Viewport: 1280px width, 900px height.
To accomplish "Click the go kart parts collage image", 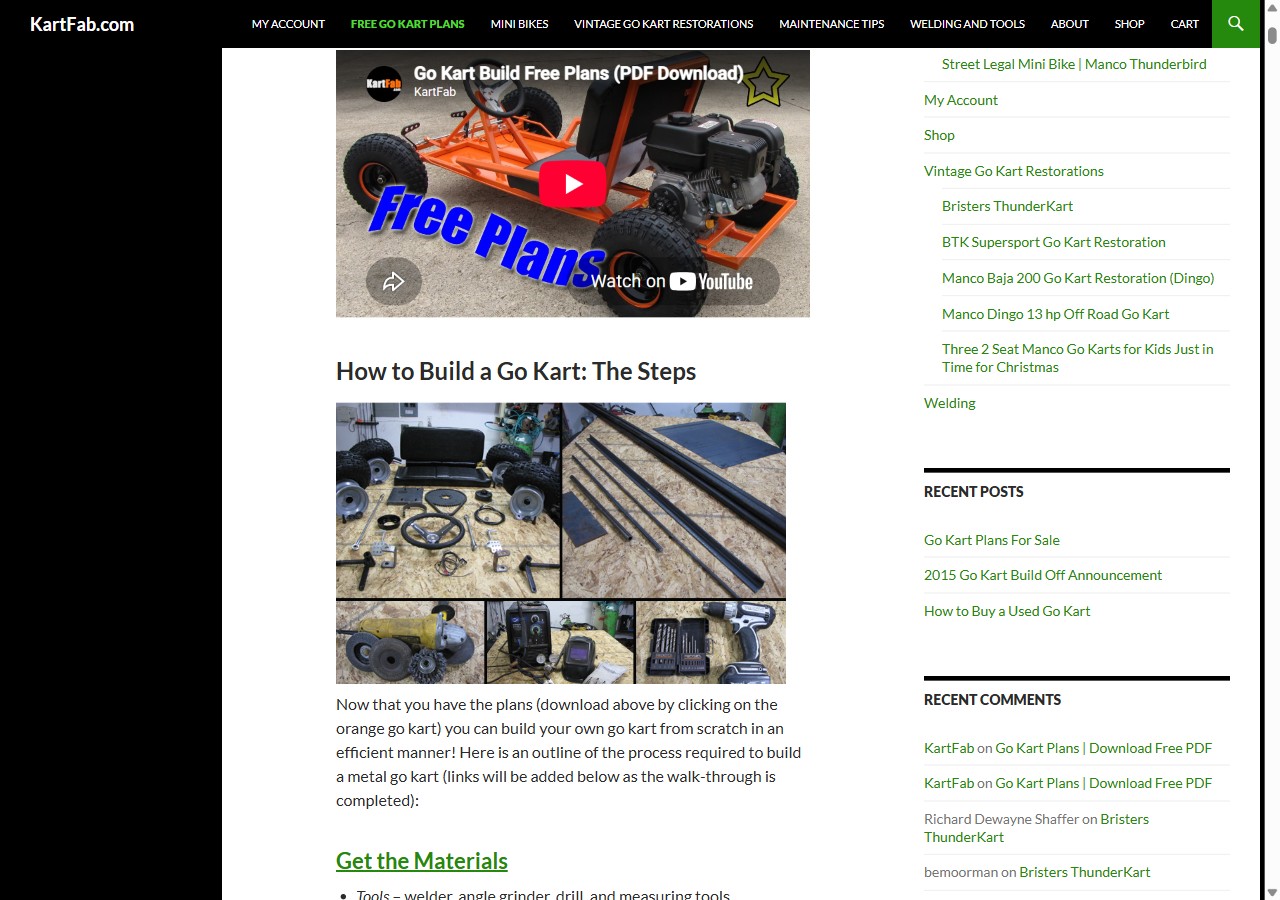I will [x=561, y=543].
